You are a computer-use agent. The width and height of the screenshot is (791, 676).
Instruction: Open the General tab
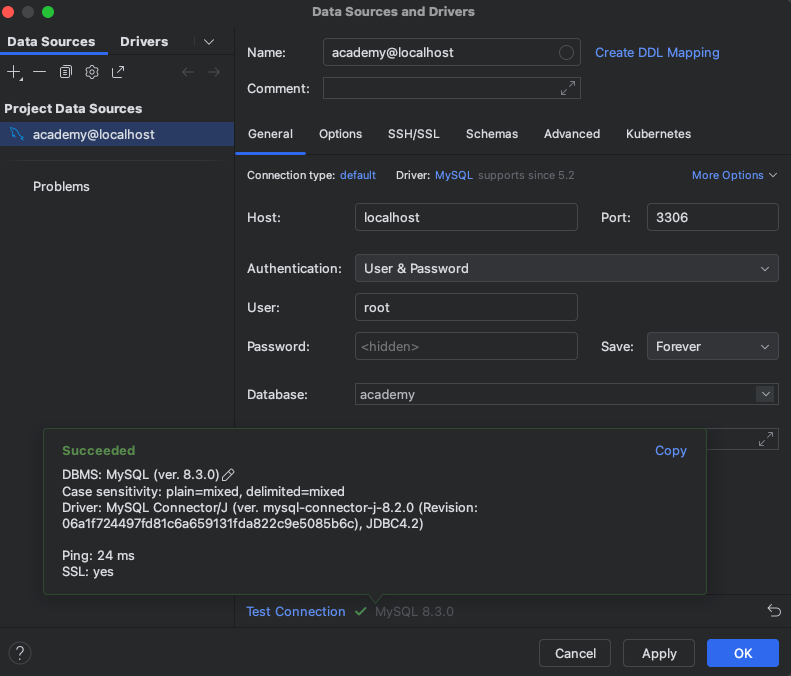(270, 134)
